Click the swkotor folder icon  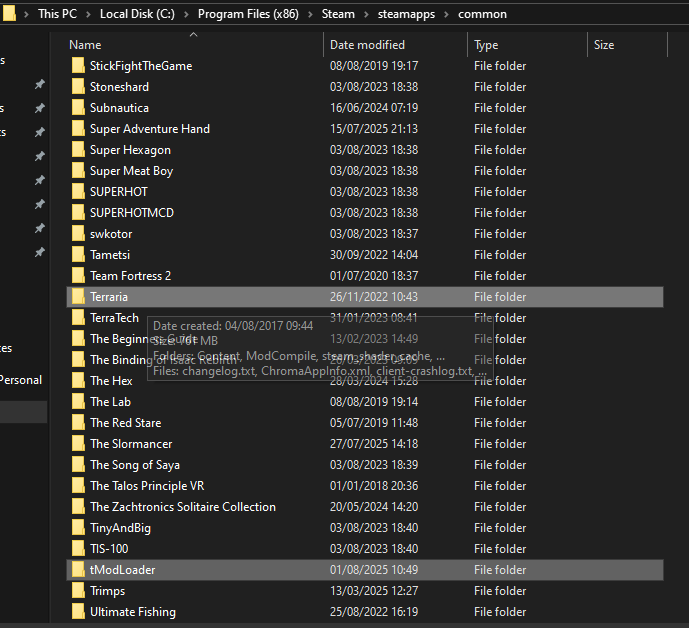78,234
